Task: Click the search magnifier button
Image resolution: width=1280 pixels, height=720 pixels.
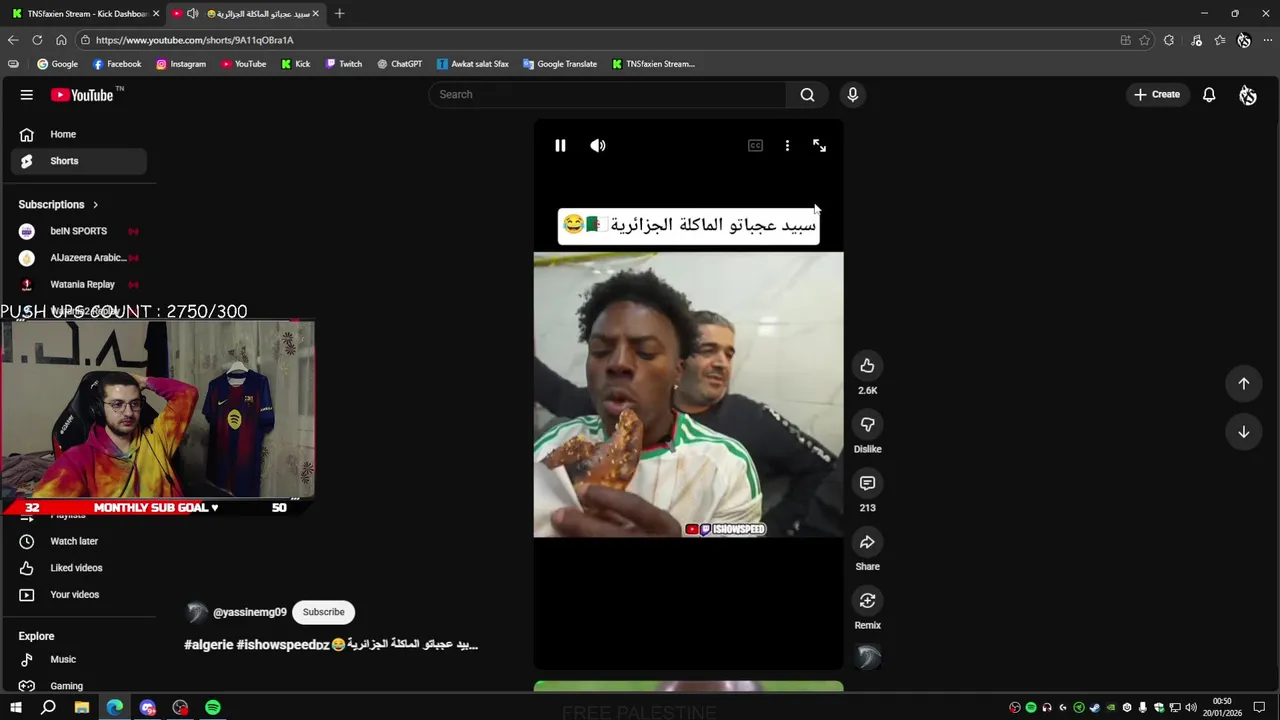Action: coord(807,95)
